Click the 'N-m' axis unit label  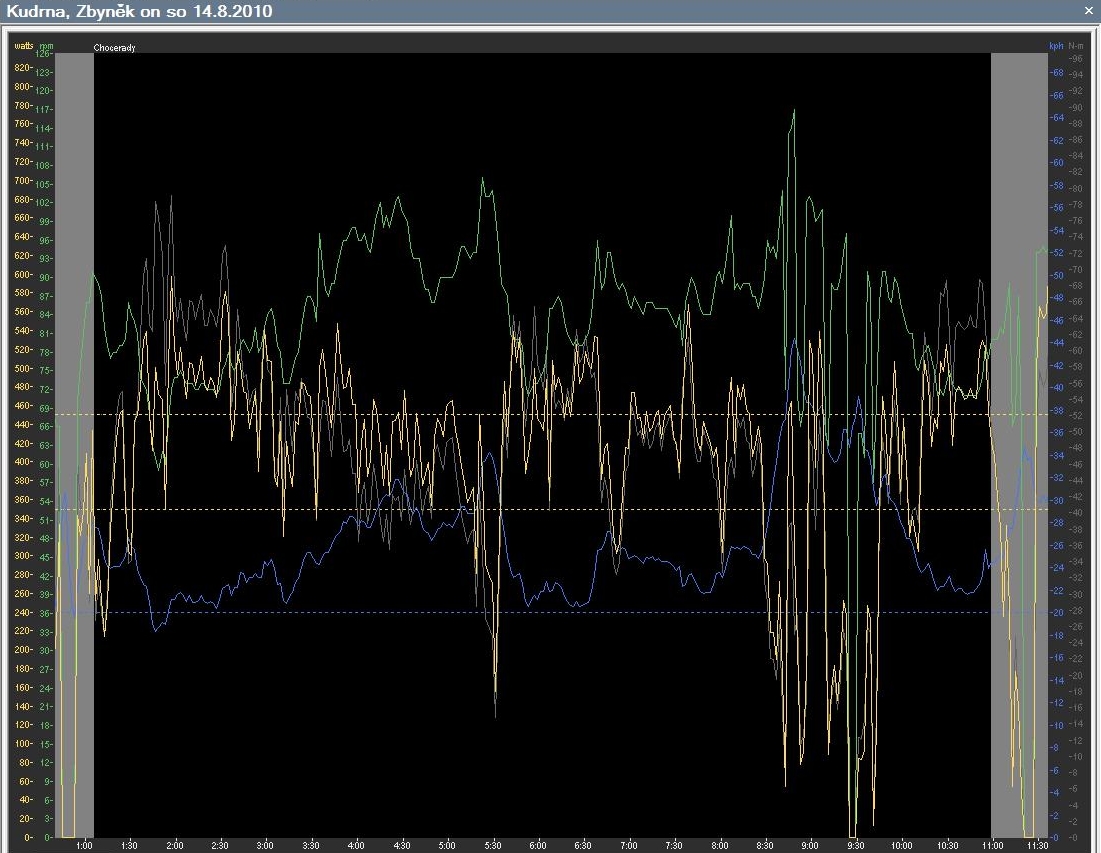[1076, 46]
